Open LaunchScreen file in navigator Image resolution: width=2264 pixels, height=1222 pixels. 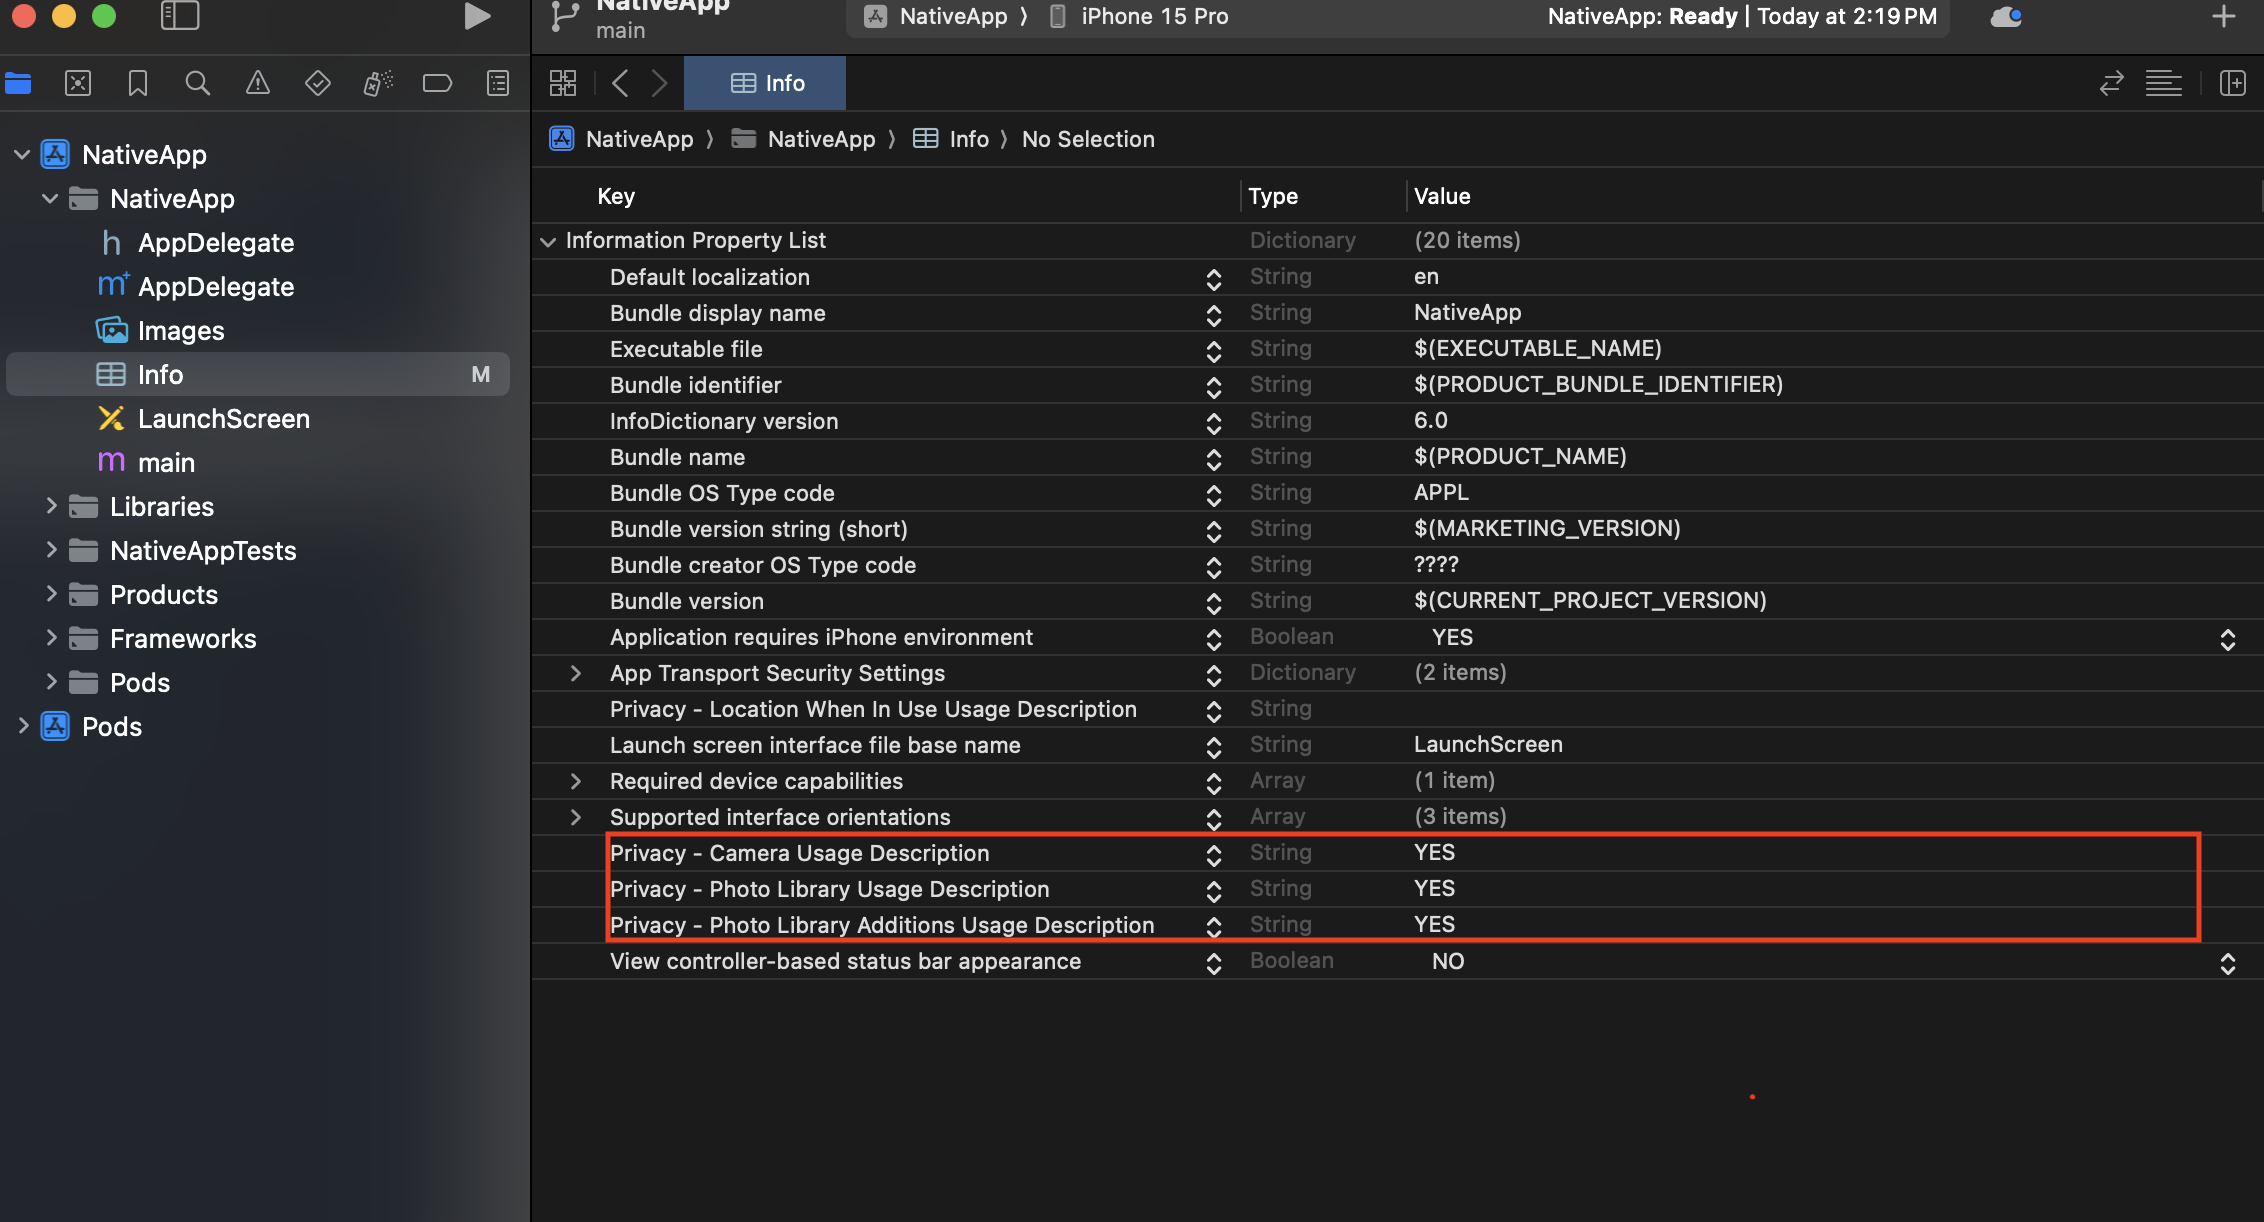(x=223, y=419)
